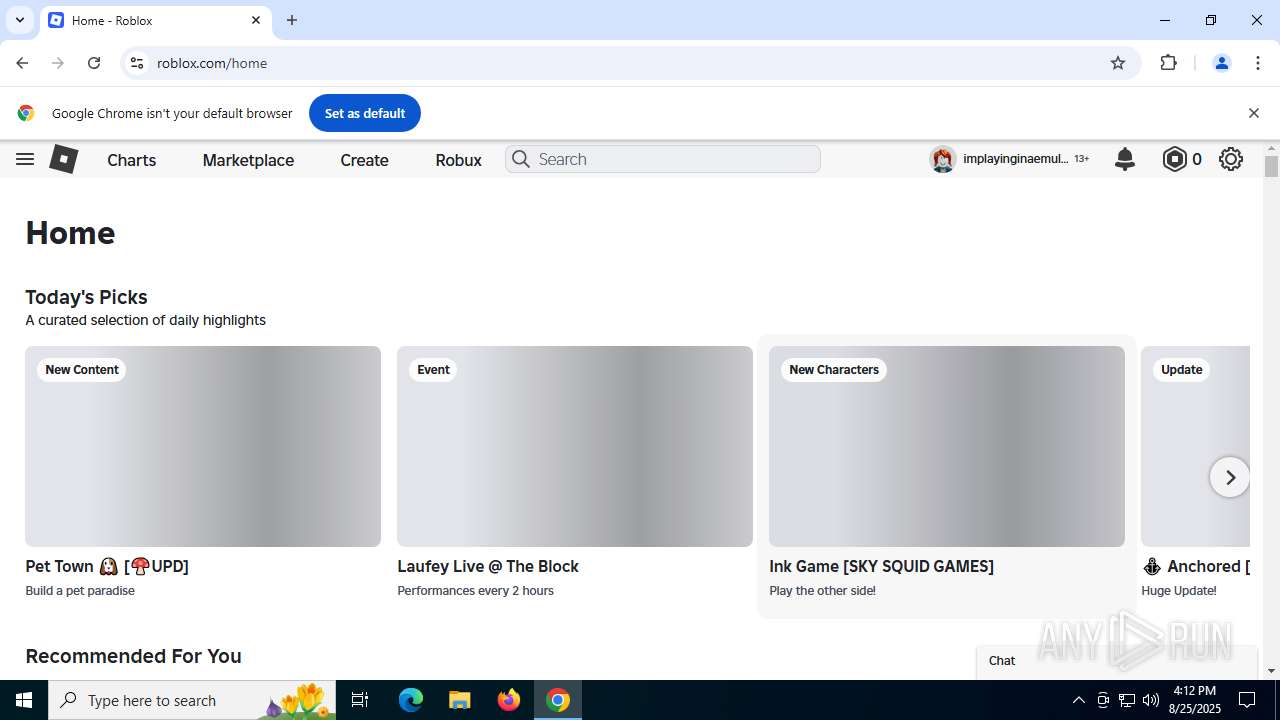Open the Laufey Live @ The Block thumbnail

(575, 446)
